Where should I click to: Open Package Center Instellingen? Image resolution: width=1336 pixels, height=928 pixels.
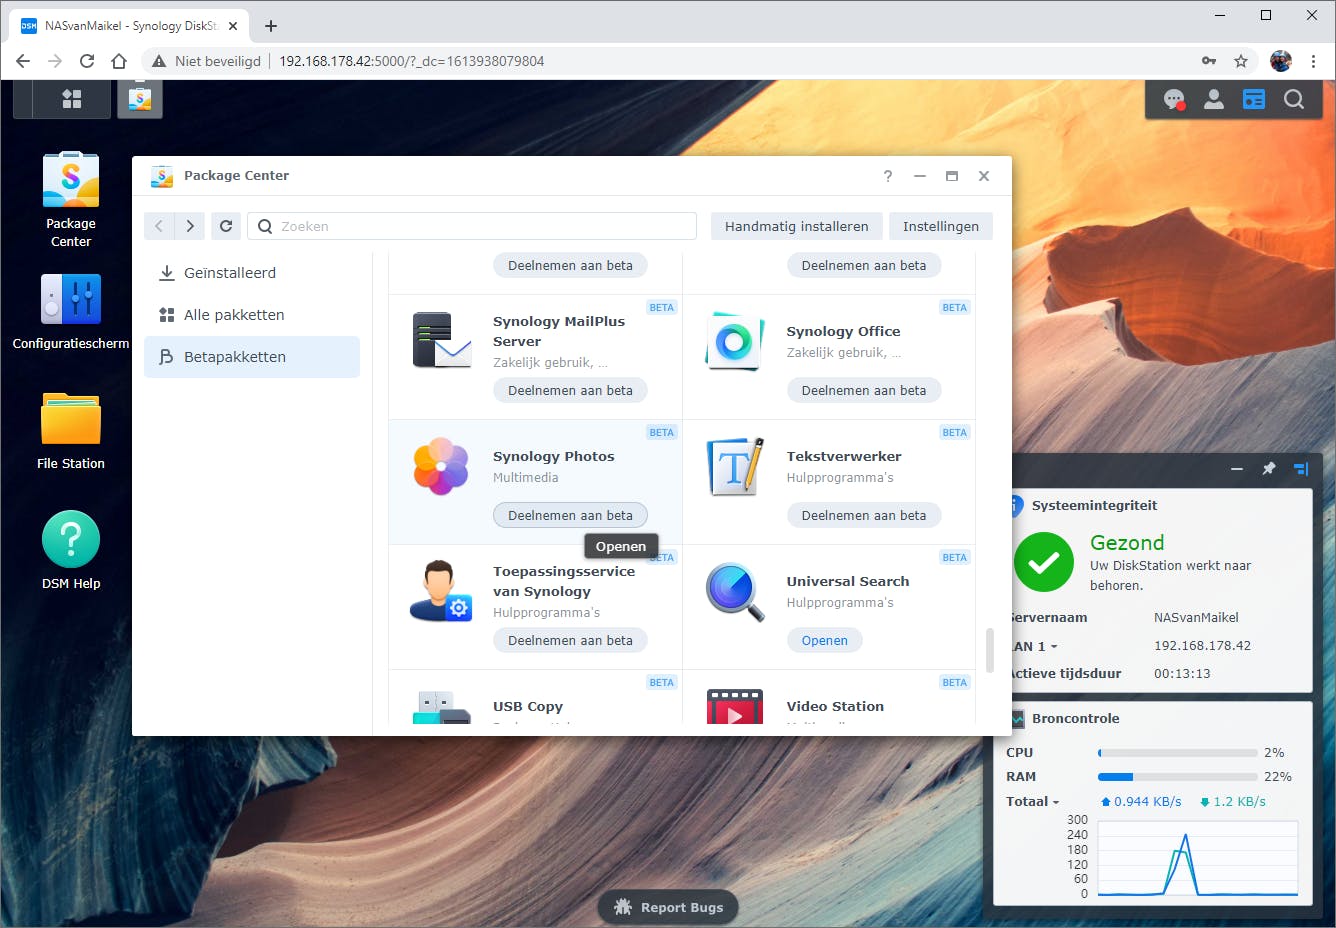point(941,226)
